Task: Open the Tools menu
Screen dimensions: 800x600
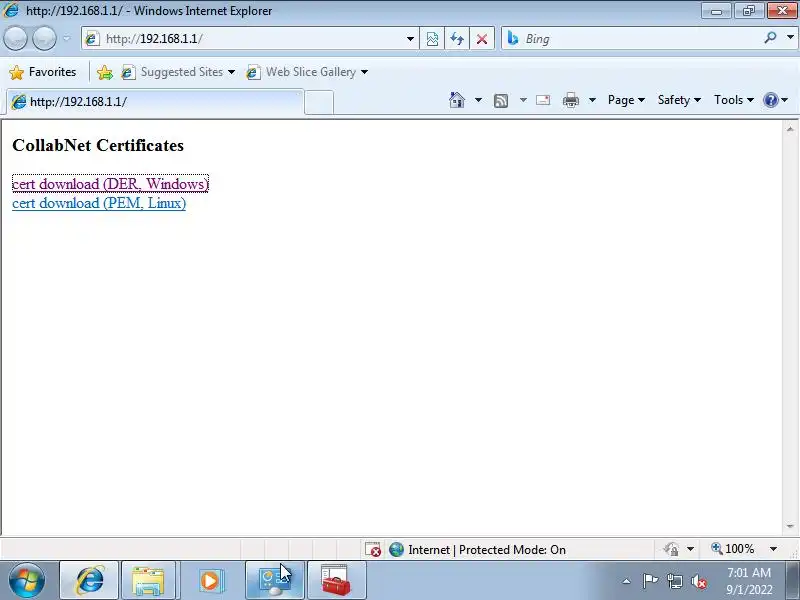Action: (x=734, y=100)
